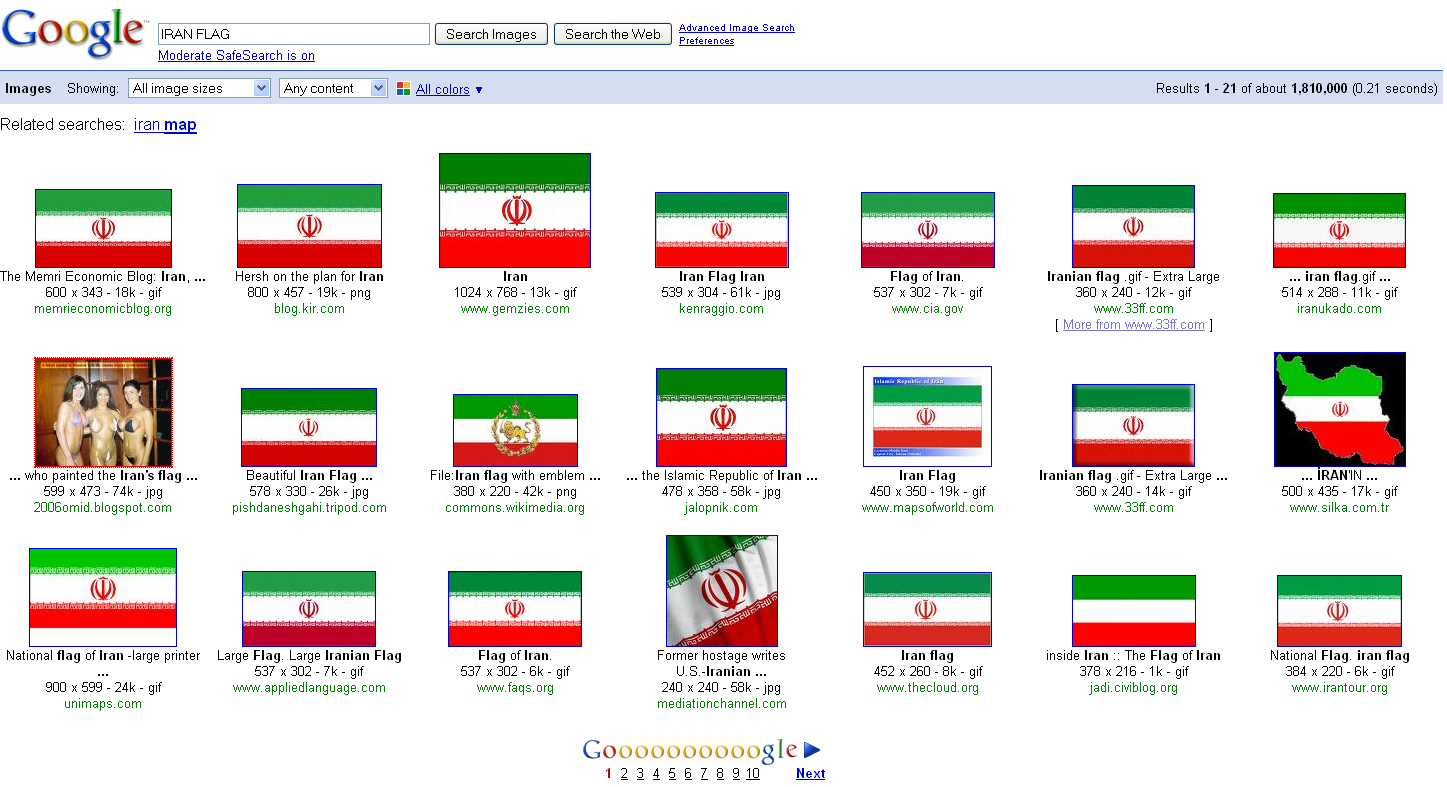Select the iran map related search
The height and width of the screenshot is (787, 1447).
[165, 125]
